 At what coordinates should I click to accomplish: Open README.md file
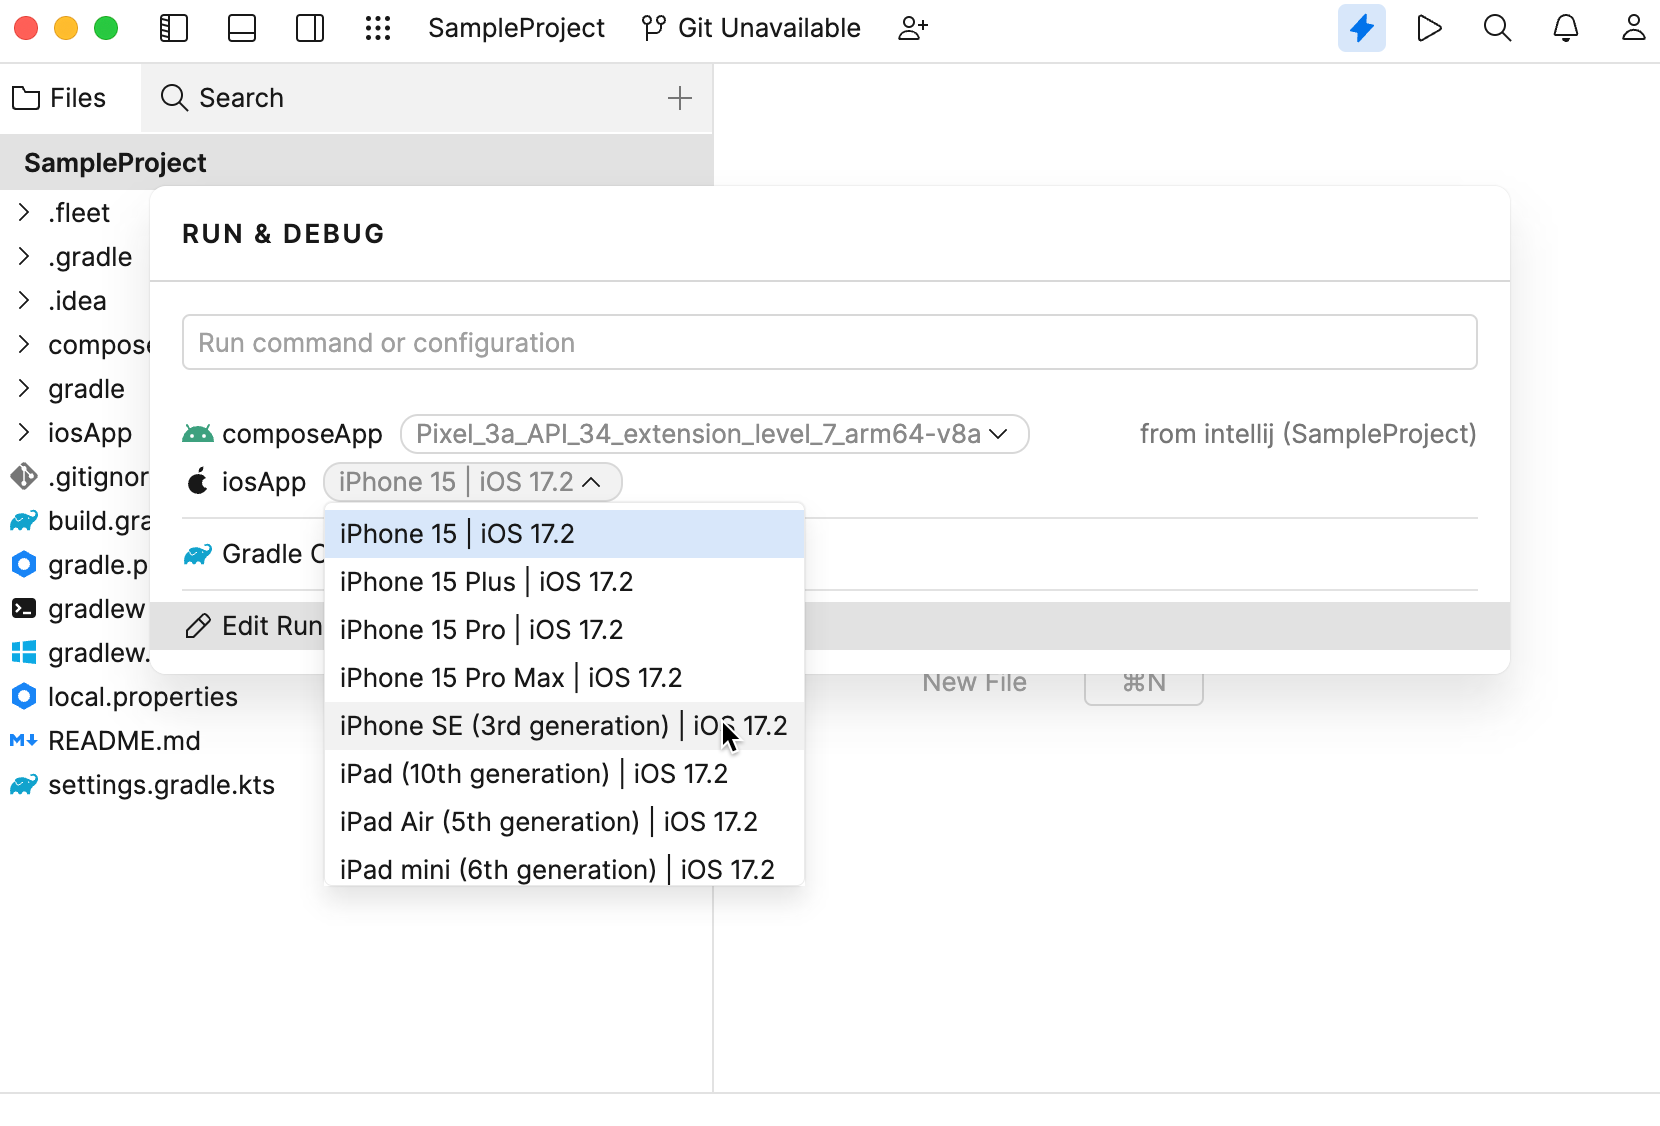[124, 741]
